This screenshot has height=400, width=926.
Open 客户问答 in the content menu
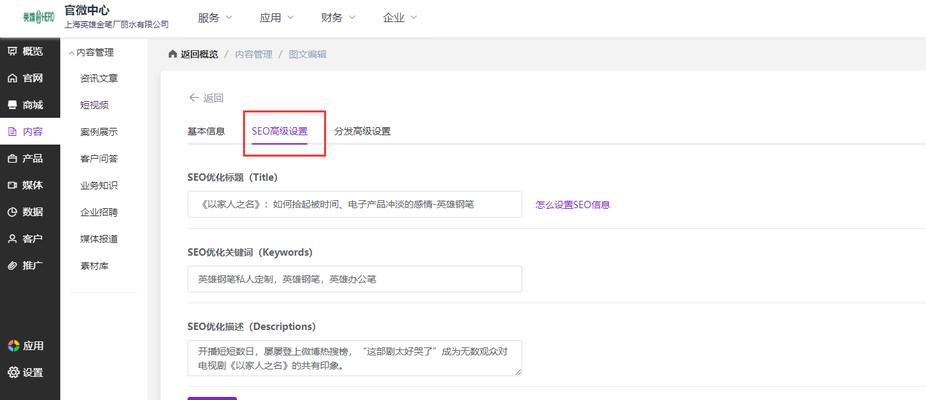pyautogui.click(x=99, y=158)
